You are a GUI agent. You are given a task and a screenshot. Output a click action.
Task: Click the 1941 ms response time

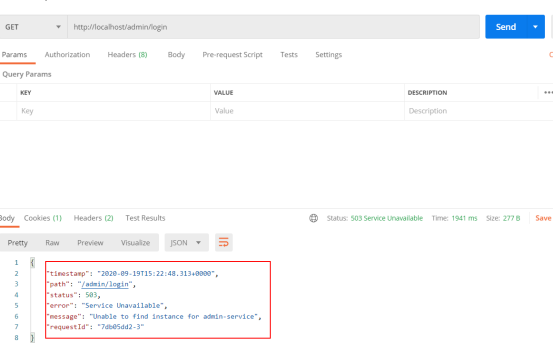[464, 218]
